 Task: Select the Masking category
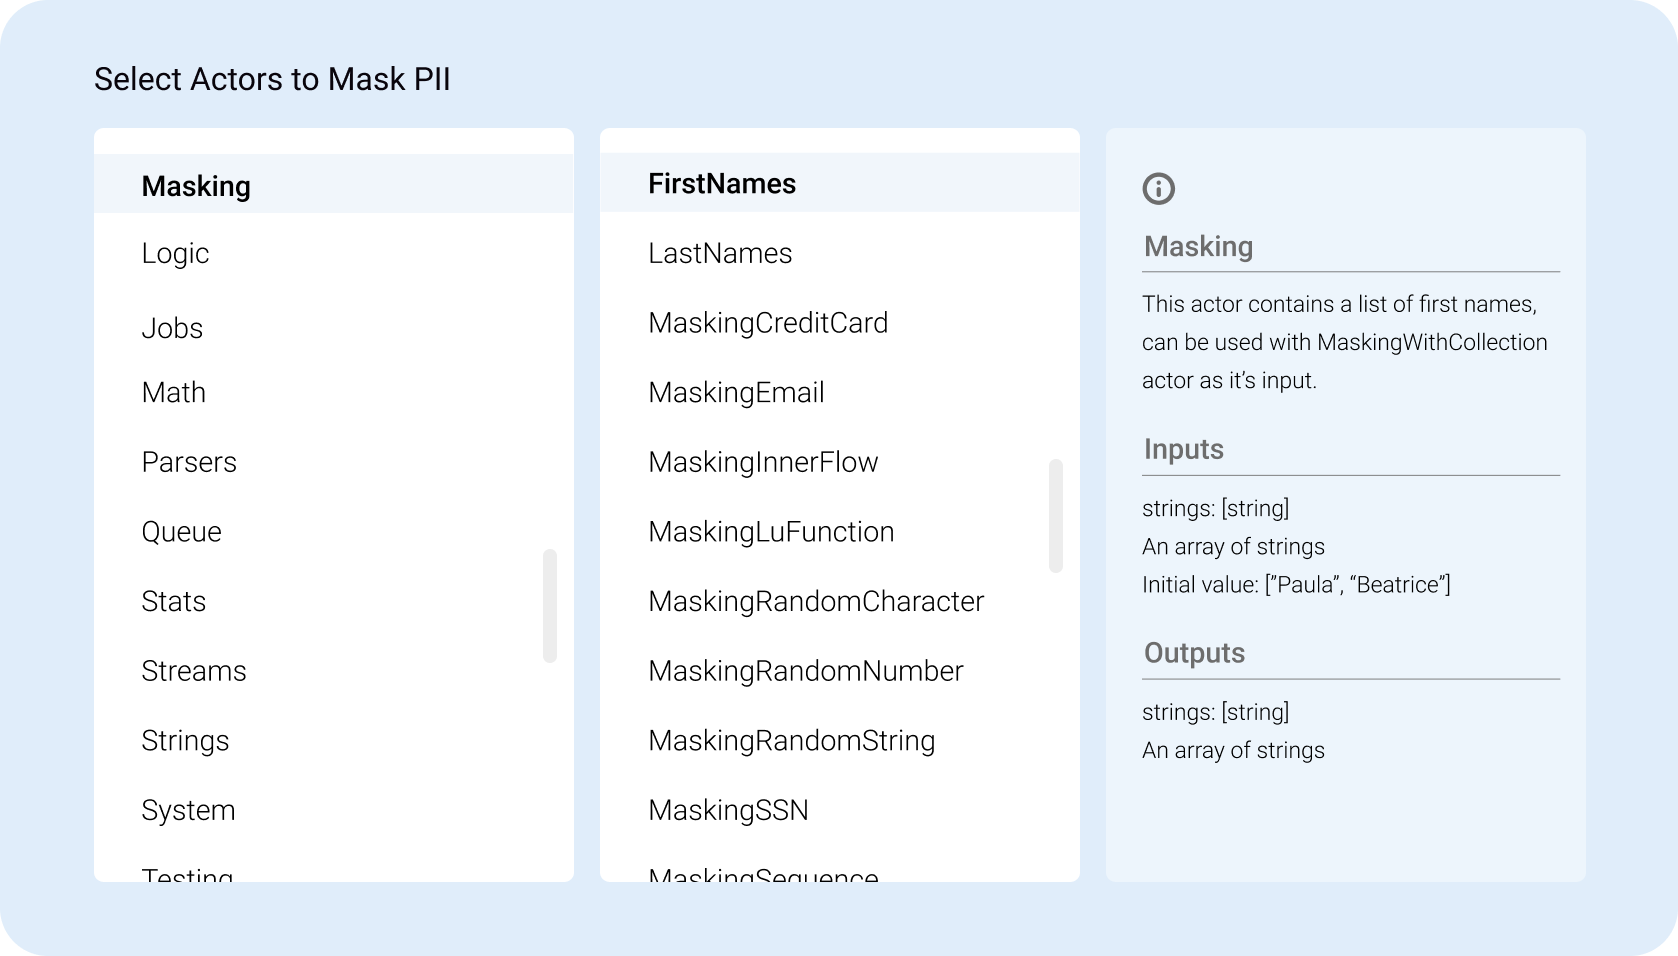[196, 186]
